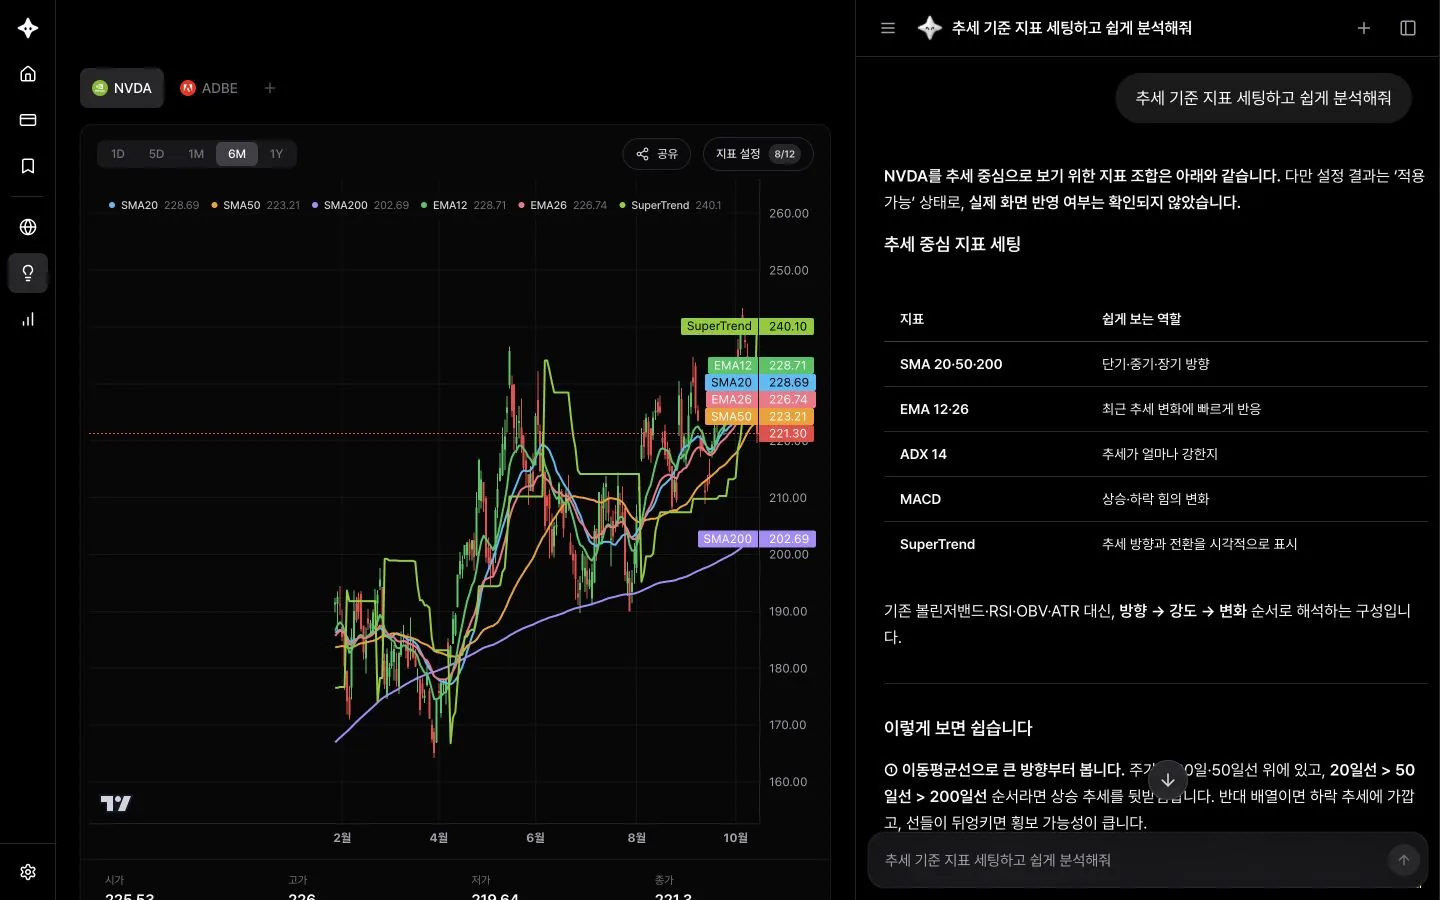Select the 1D timeframe
The height and width of the screenshot is (900, 1440).
118,154
